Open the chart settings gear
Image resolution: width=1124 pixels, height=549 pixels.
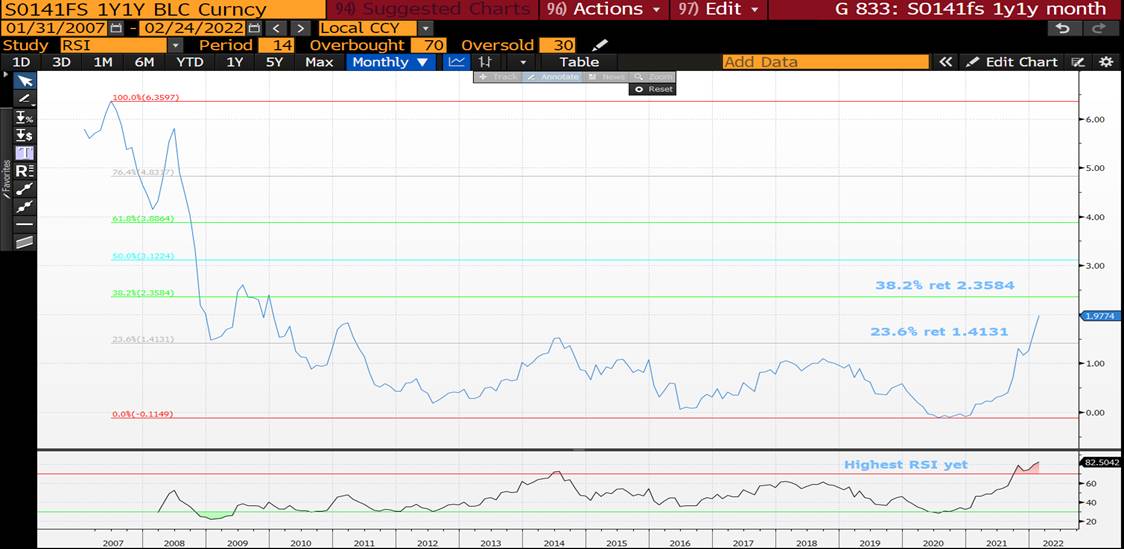pyautogui.click(x=1106, y=62)
